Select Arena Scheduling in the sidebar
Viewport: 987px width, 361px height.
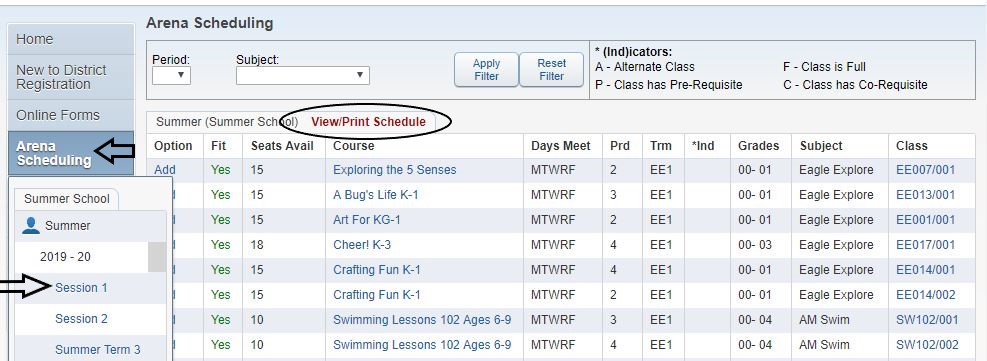[x=71, y=153]
